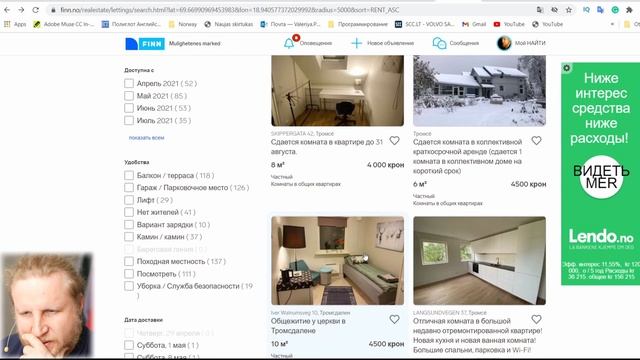Tick the Лифт checkbox

click(x=129, y=200)
